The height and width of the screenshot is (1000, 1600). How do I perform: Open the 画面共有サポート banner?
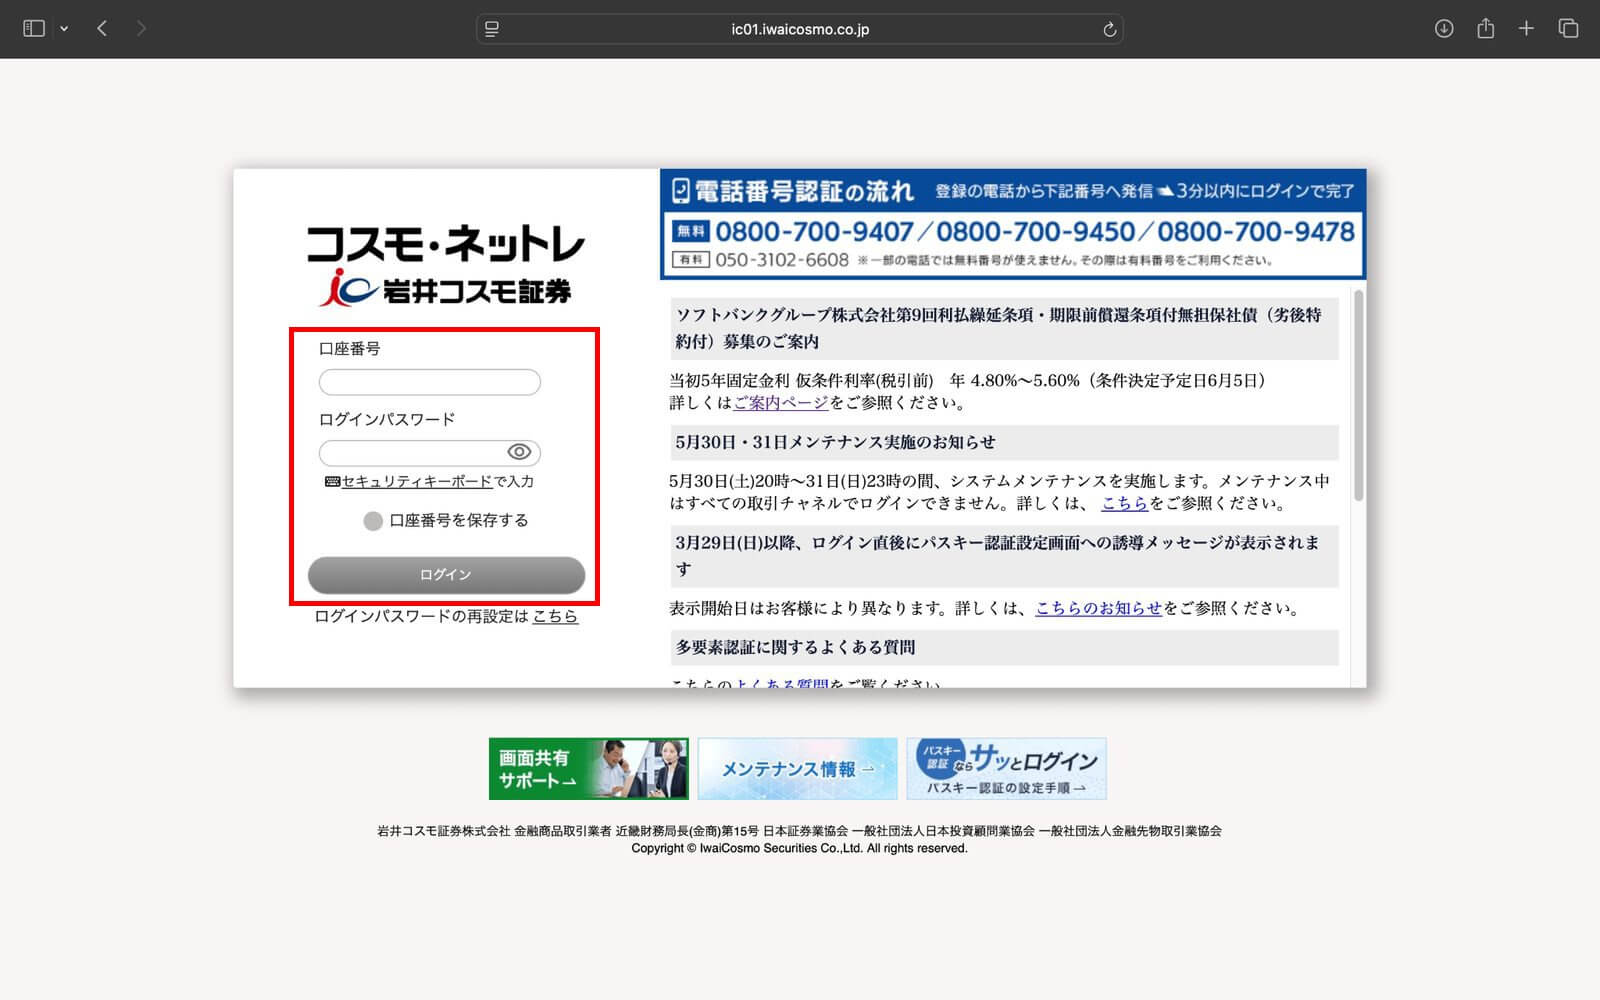pyautogui.click(x=588, y=769)
